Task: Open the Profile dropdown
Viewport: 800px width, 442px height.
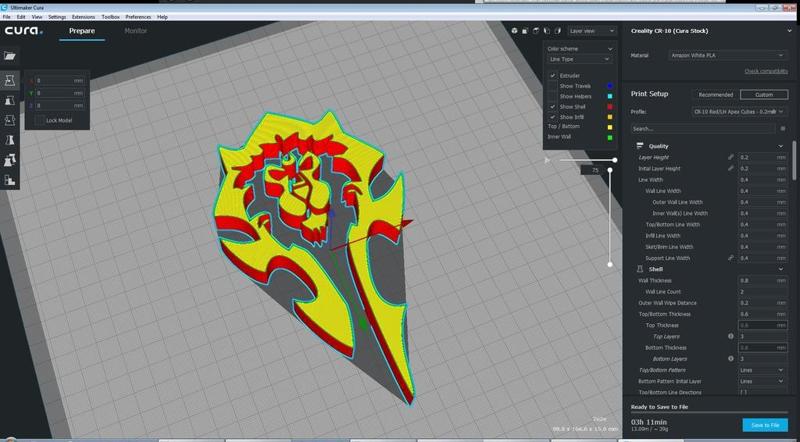Action: click(738, 111)
